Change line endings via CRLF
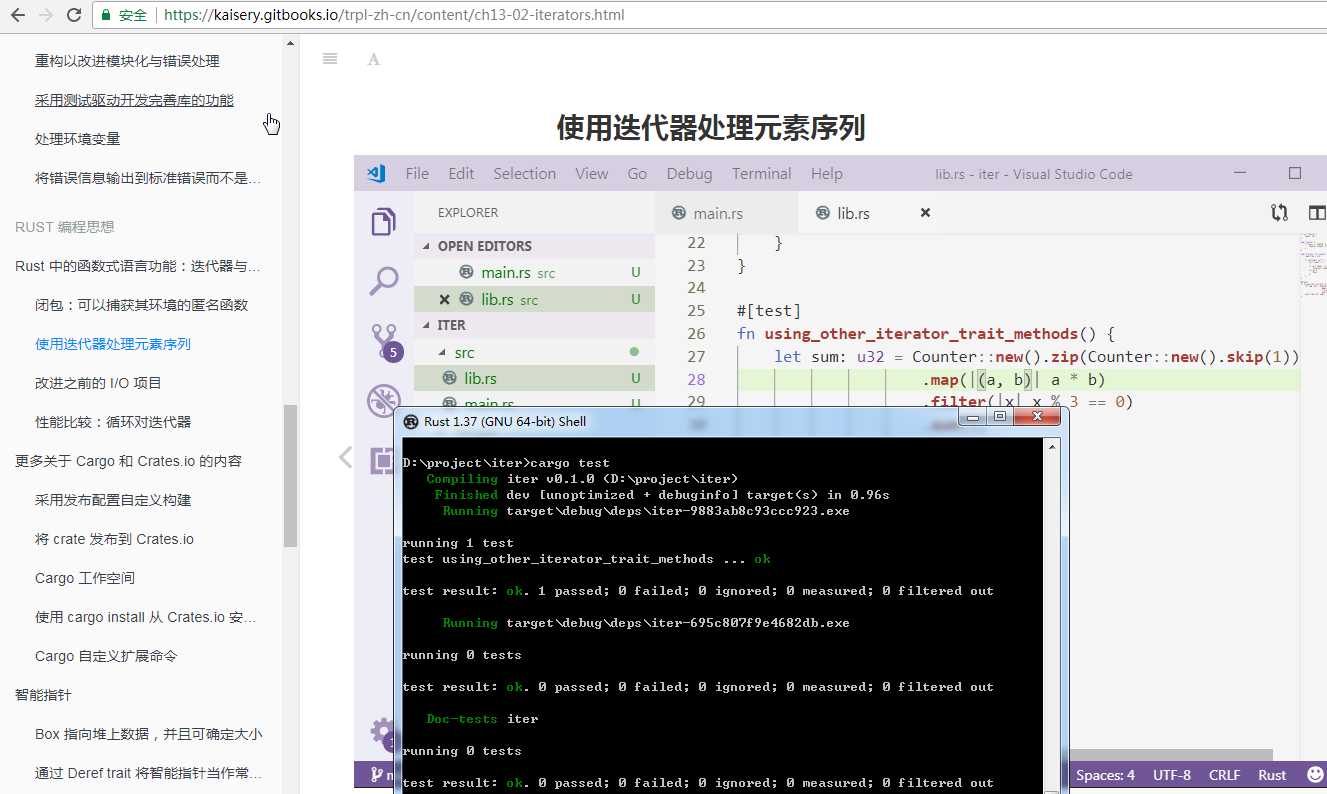Screen dimensions: 1327x794 pyautogui.click(x=1224, y=775)
